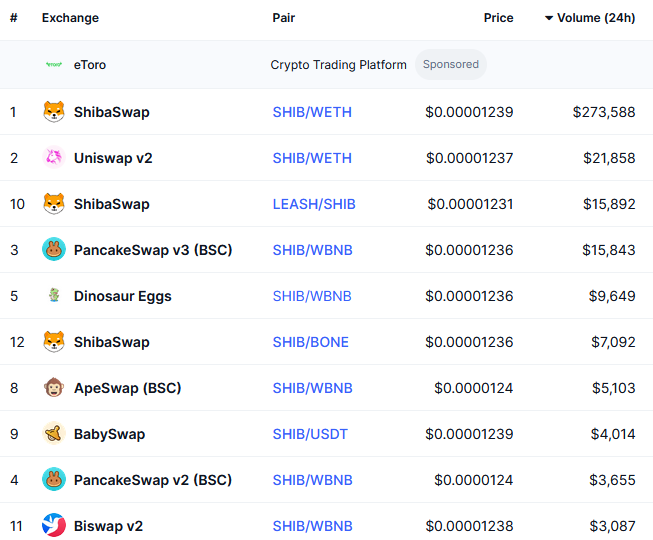Viewport: 653px width, 540px height.
Task: Click the $15,843 volume value
Action: pos(608,250)
